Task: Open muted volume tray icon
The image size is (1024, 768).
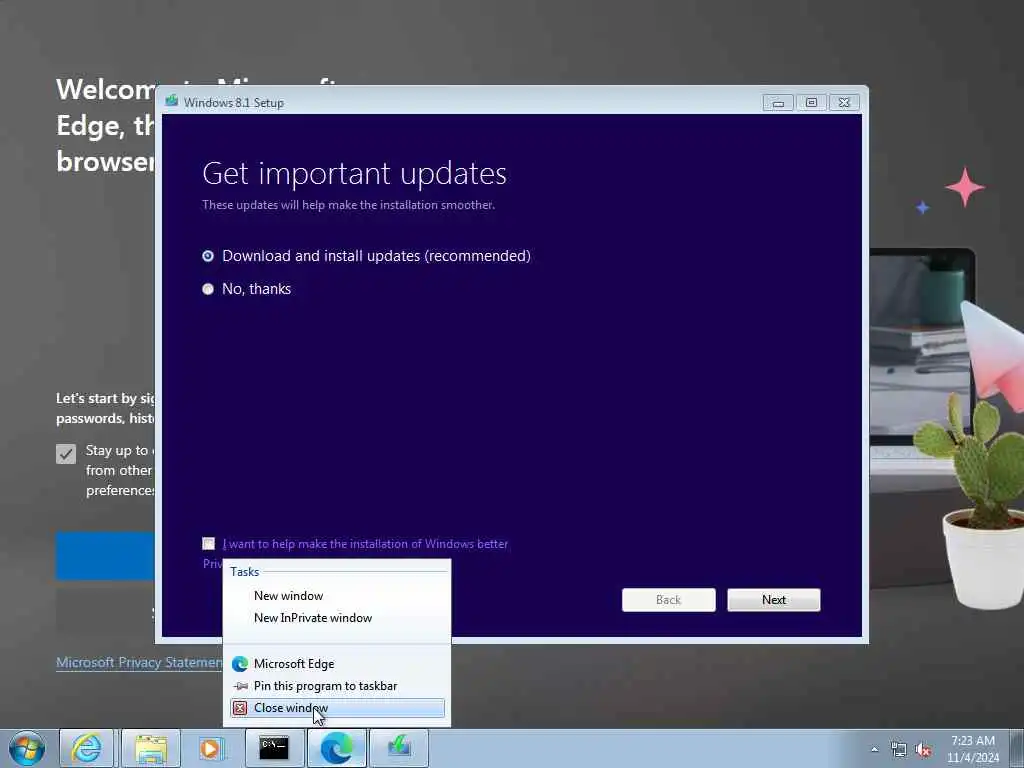Action: pos(923,749)
